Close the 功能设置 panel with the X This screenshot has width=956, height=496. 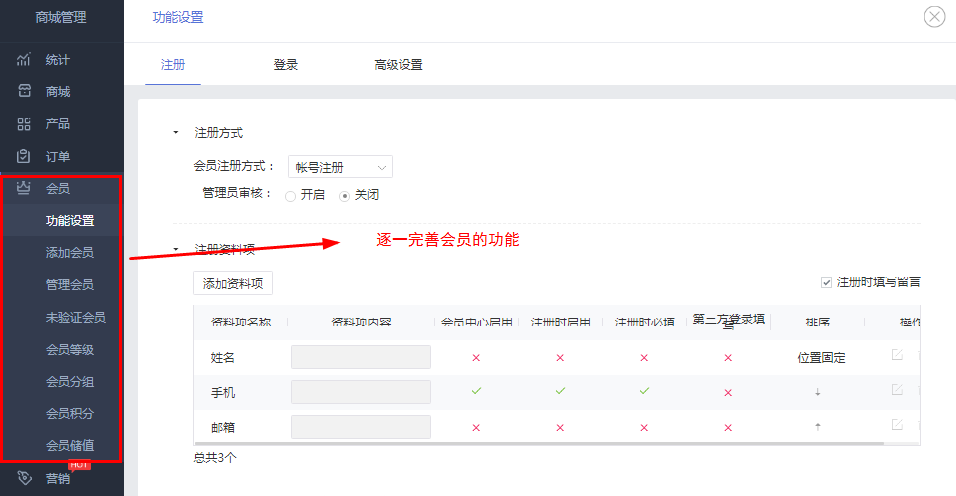(934, 16)
